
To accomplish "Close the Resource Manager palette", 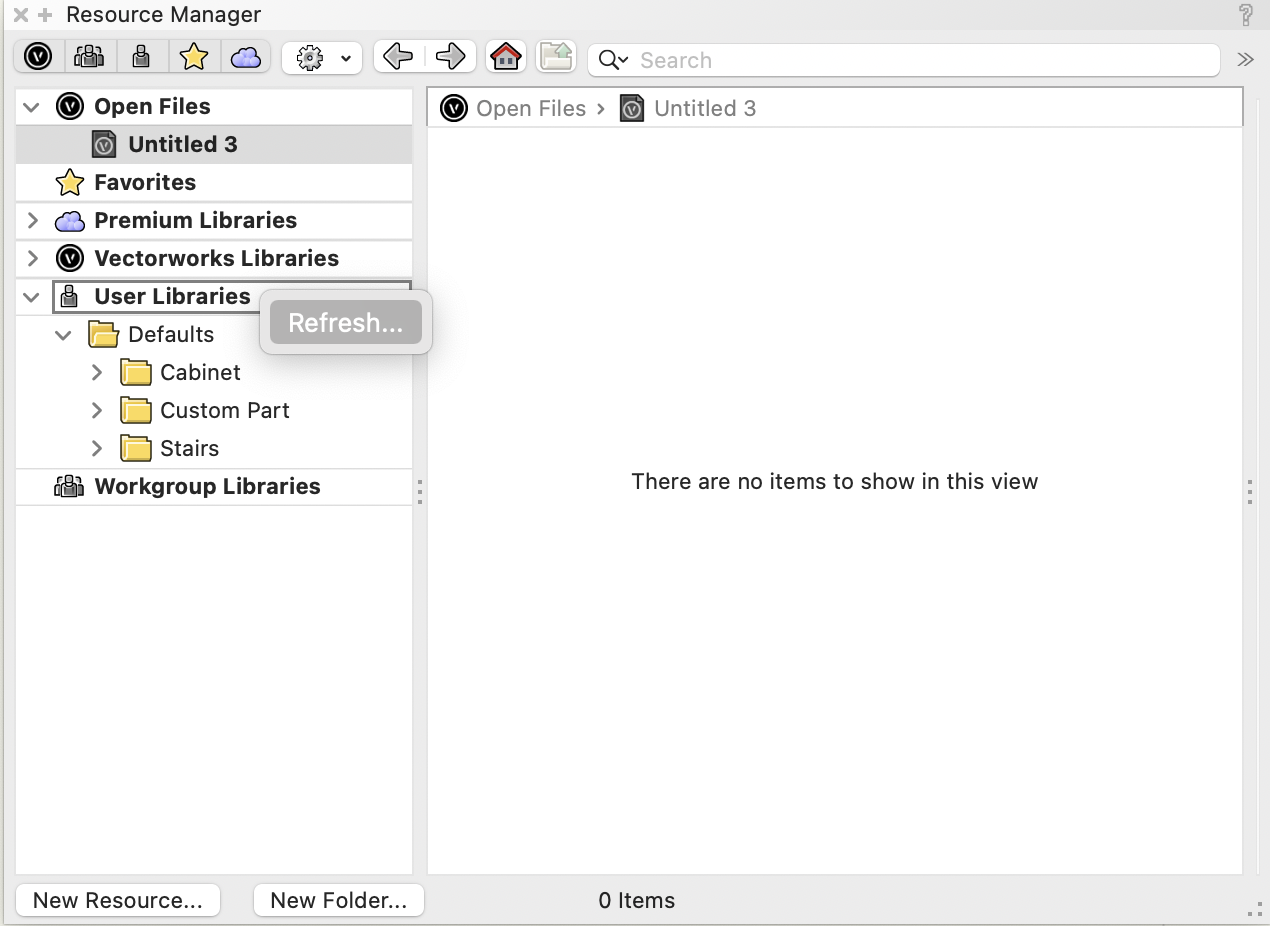I will pos(20,15).
